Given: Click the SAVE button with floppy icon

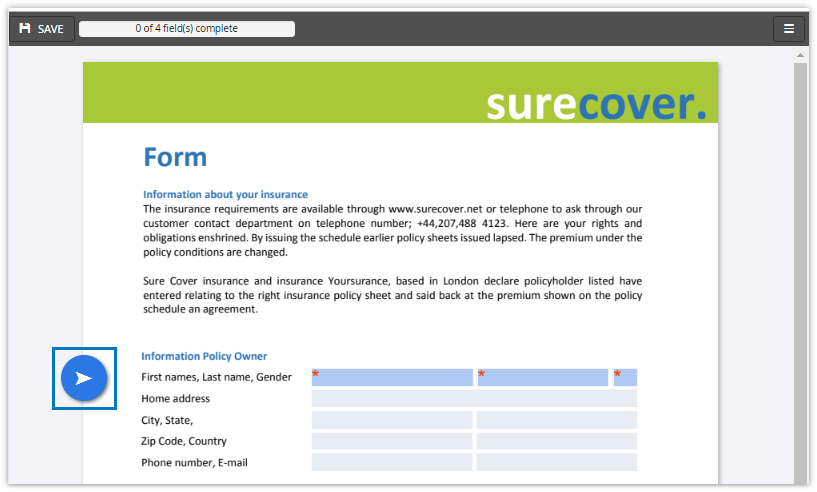Looking at the screenshot, I should coord(41,29).
